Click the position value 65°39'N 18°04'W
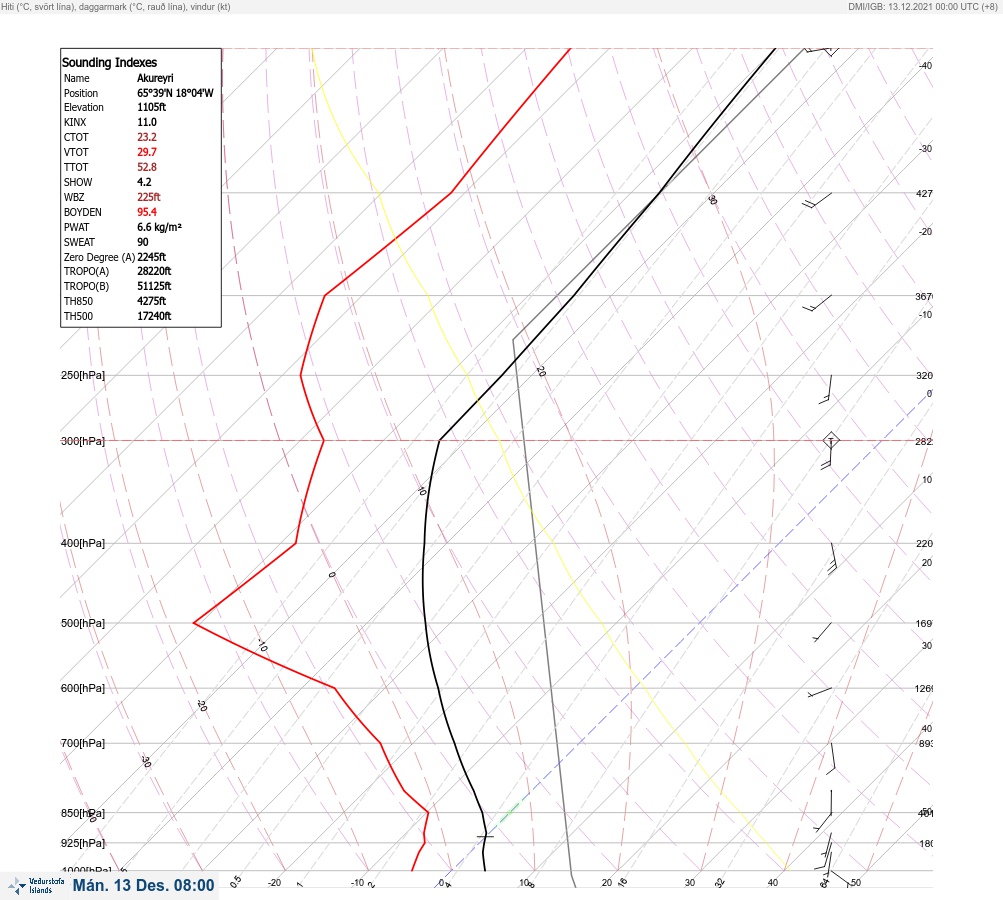Viewport: 1003px width, 900px height. [x=175, y=93]
